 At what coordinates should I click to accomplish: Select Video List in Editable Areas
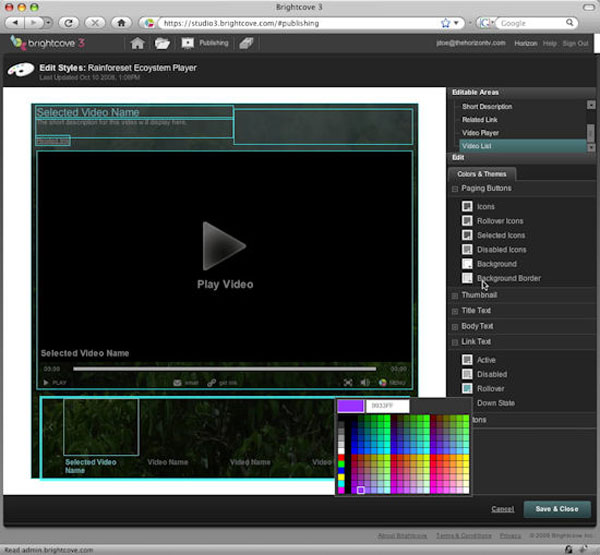[x=523, y=146]
